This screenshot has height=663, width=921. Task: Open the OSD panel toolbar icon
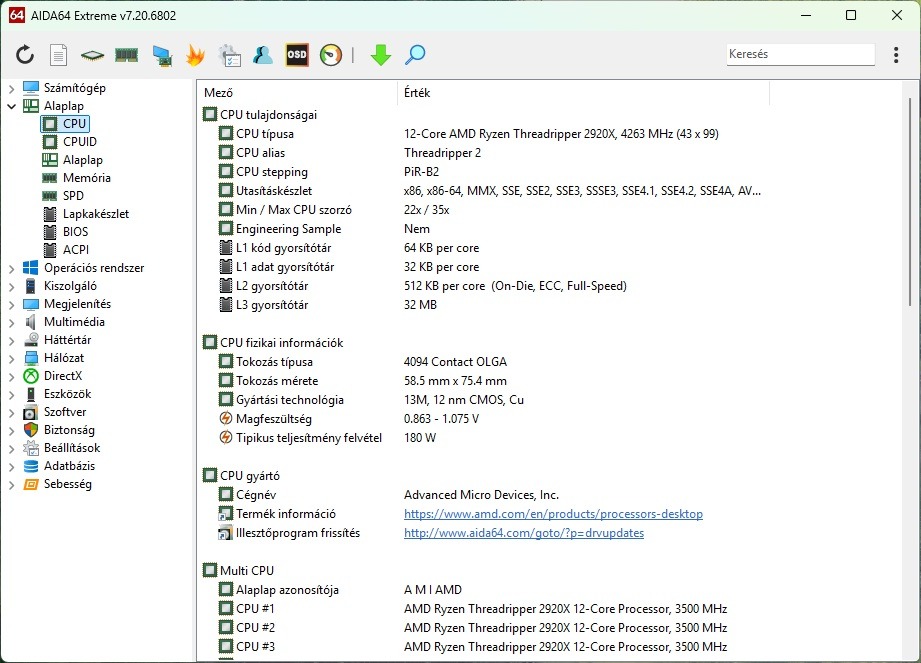[x=297, y=55]
